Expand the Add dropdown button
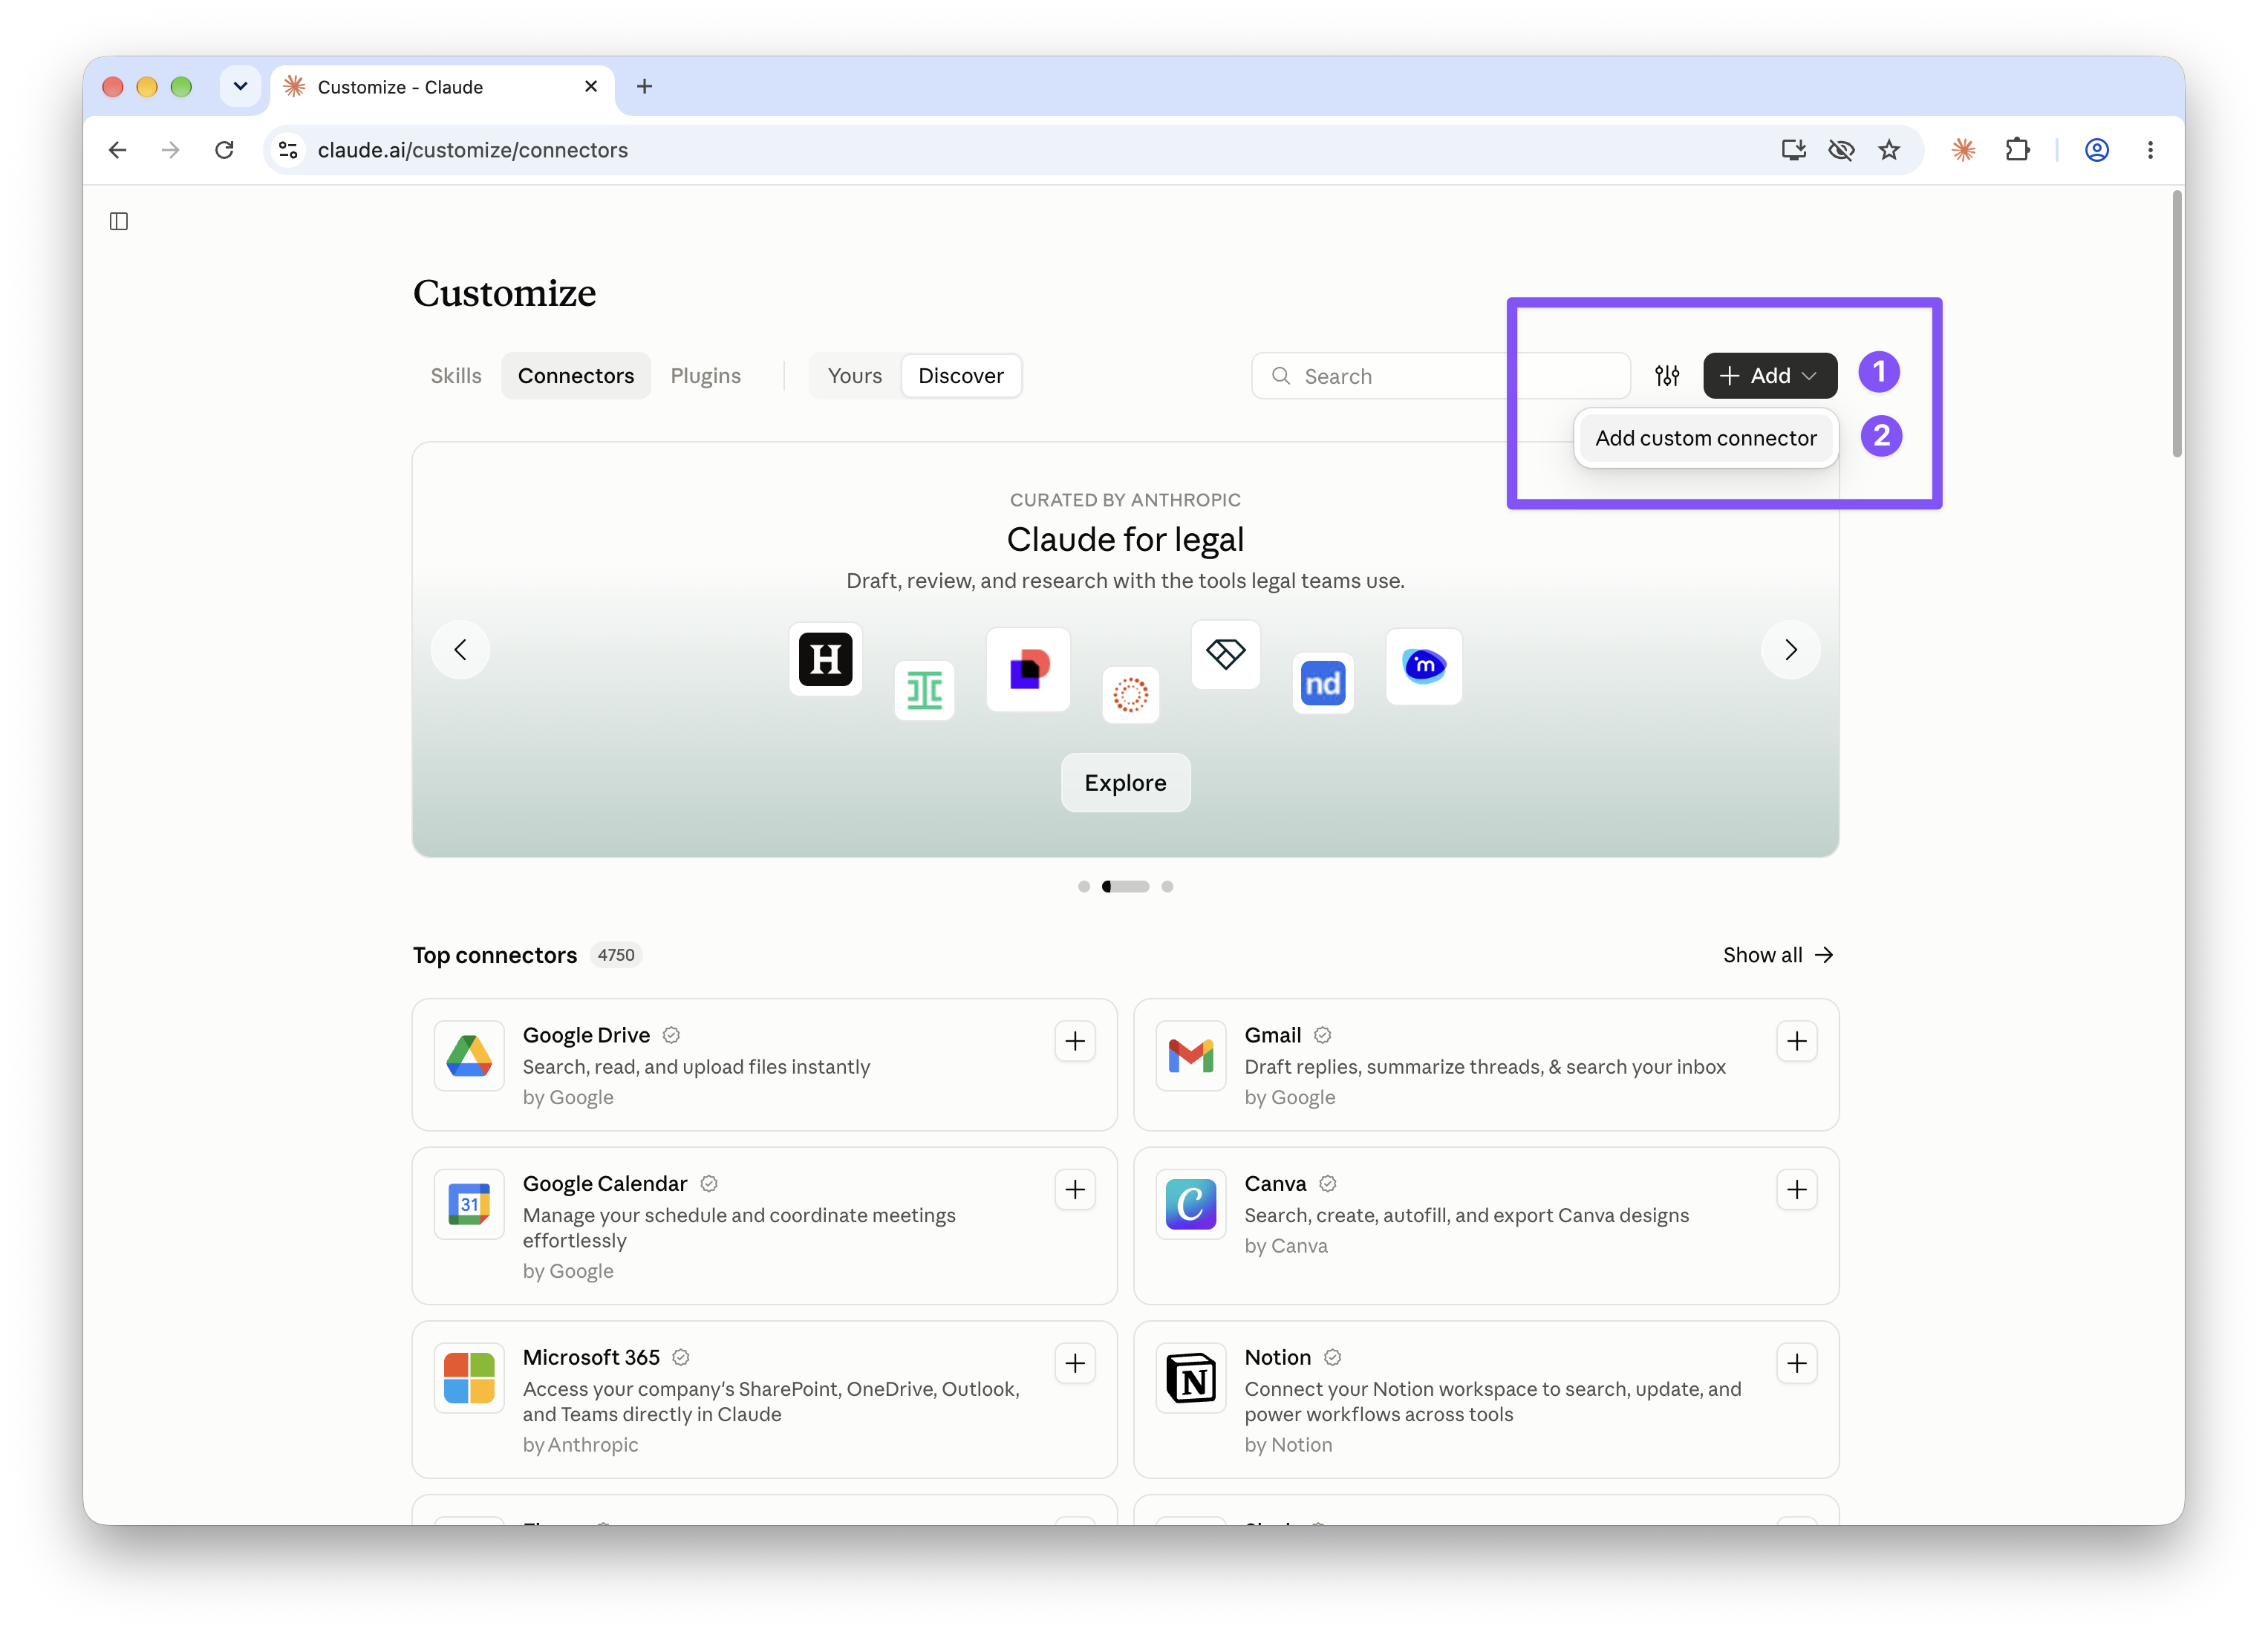The width and height of the screenshot is (2268, 1635). (x=1770, y=376)
